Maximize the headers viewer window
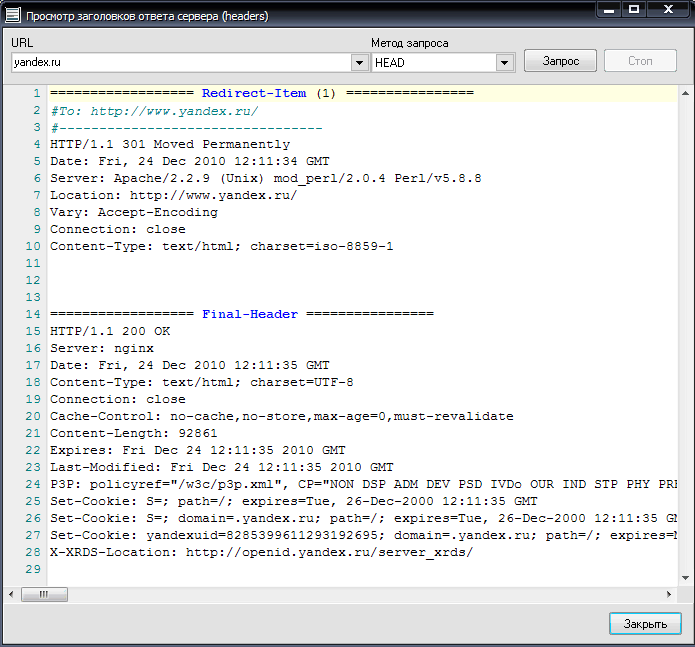The height and width of the screenshot is (647, 695). pos(634,10)
